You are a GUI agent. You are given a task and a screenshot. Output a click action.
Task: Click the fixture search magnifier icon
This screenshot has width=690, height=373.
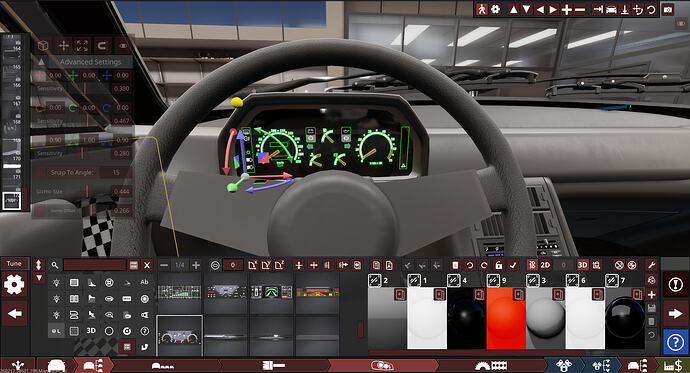(x=55, y=265)
